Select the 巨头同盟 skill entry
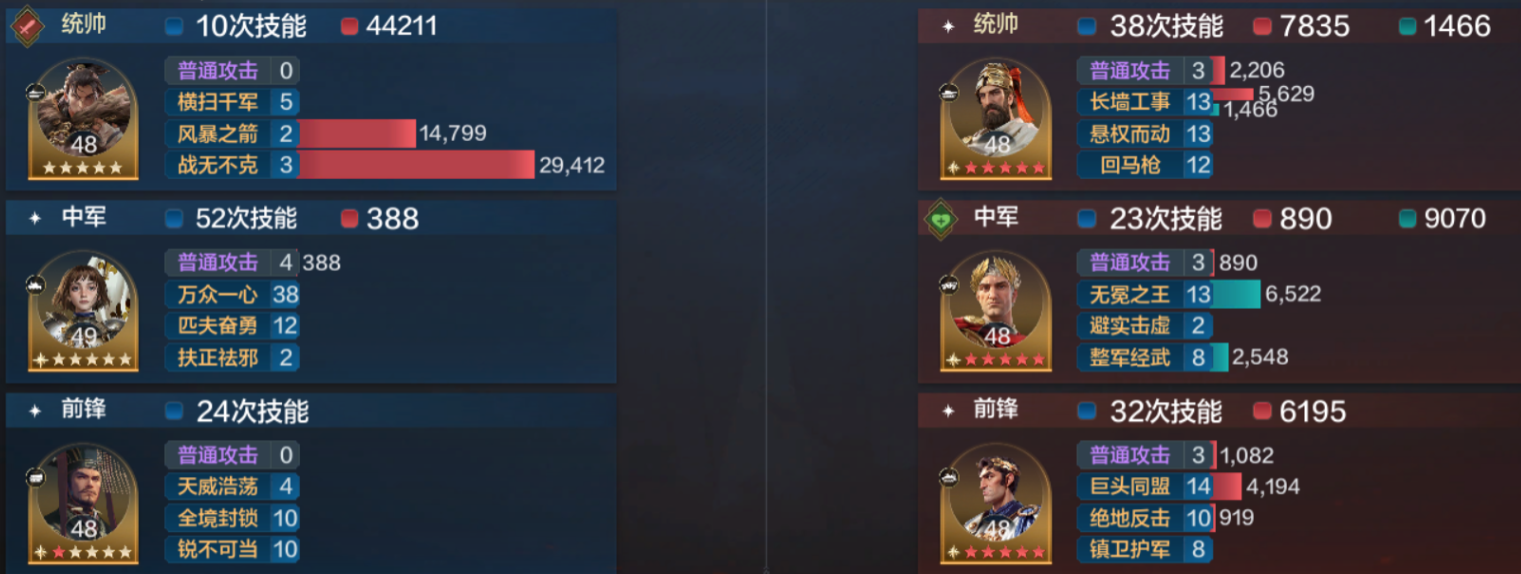 point(1145,487)
